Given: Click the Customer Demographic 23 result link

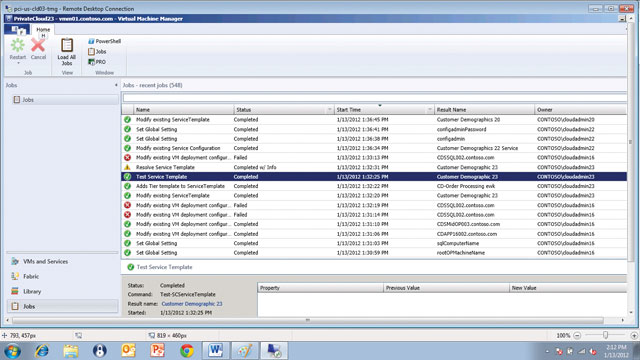Looking at the screenshot, I should [x=192, y=304].
